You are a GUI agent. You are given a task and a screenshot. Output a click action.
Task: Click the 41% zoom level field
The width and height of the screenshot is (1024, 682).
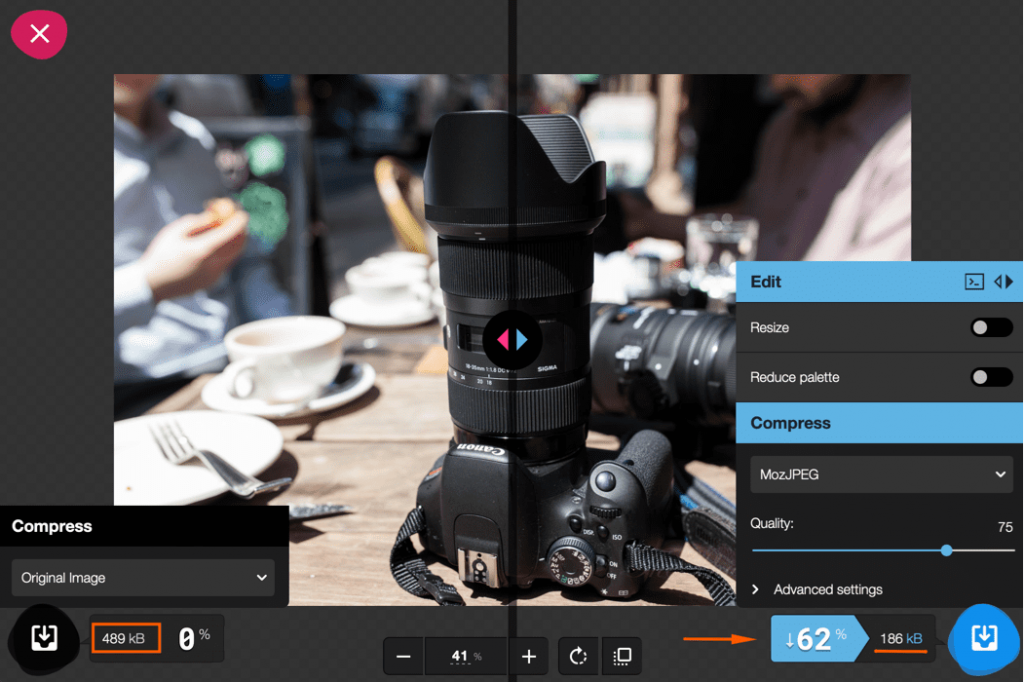466,657
